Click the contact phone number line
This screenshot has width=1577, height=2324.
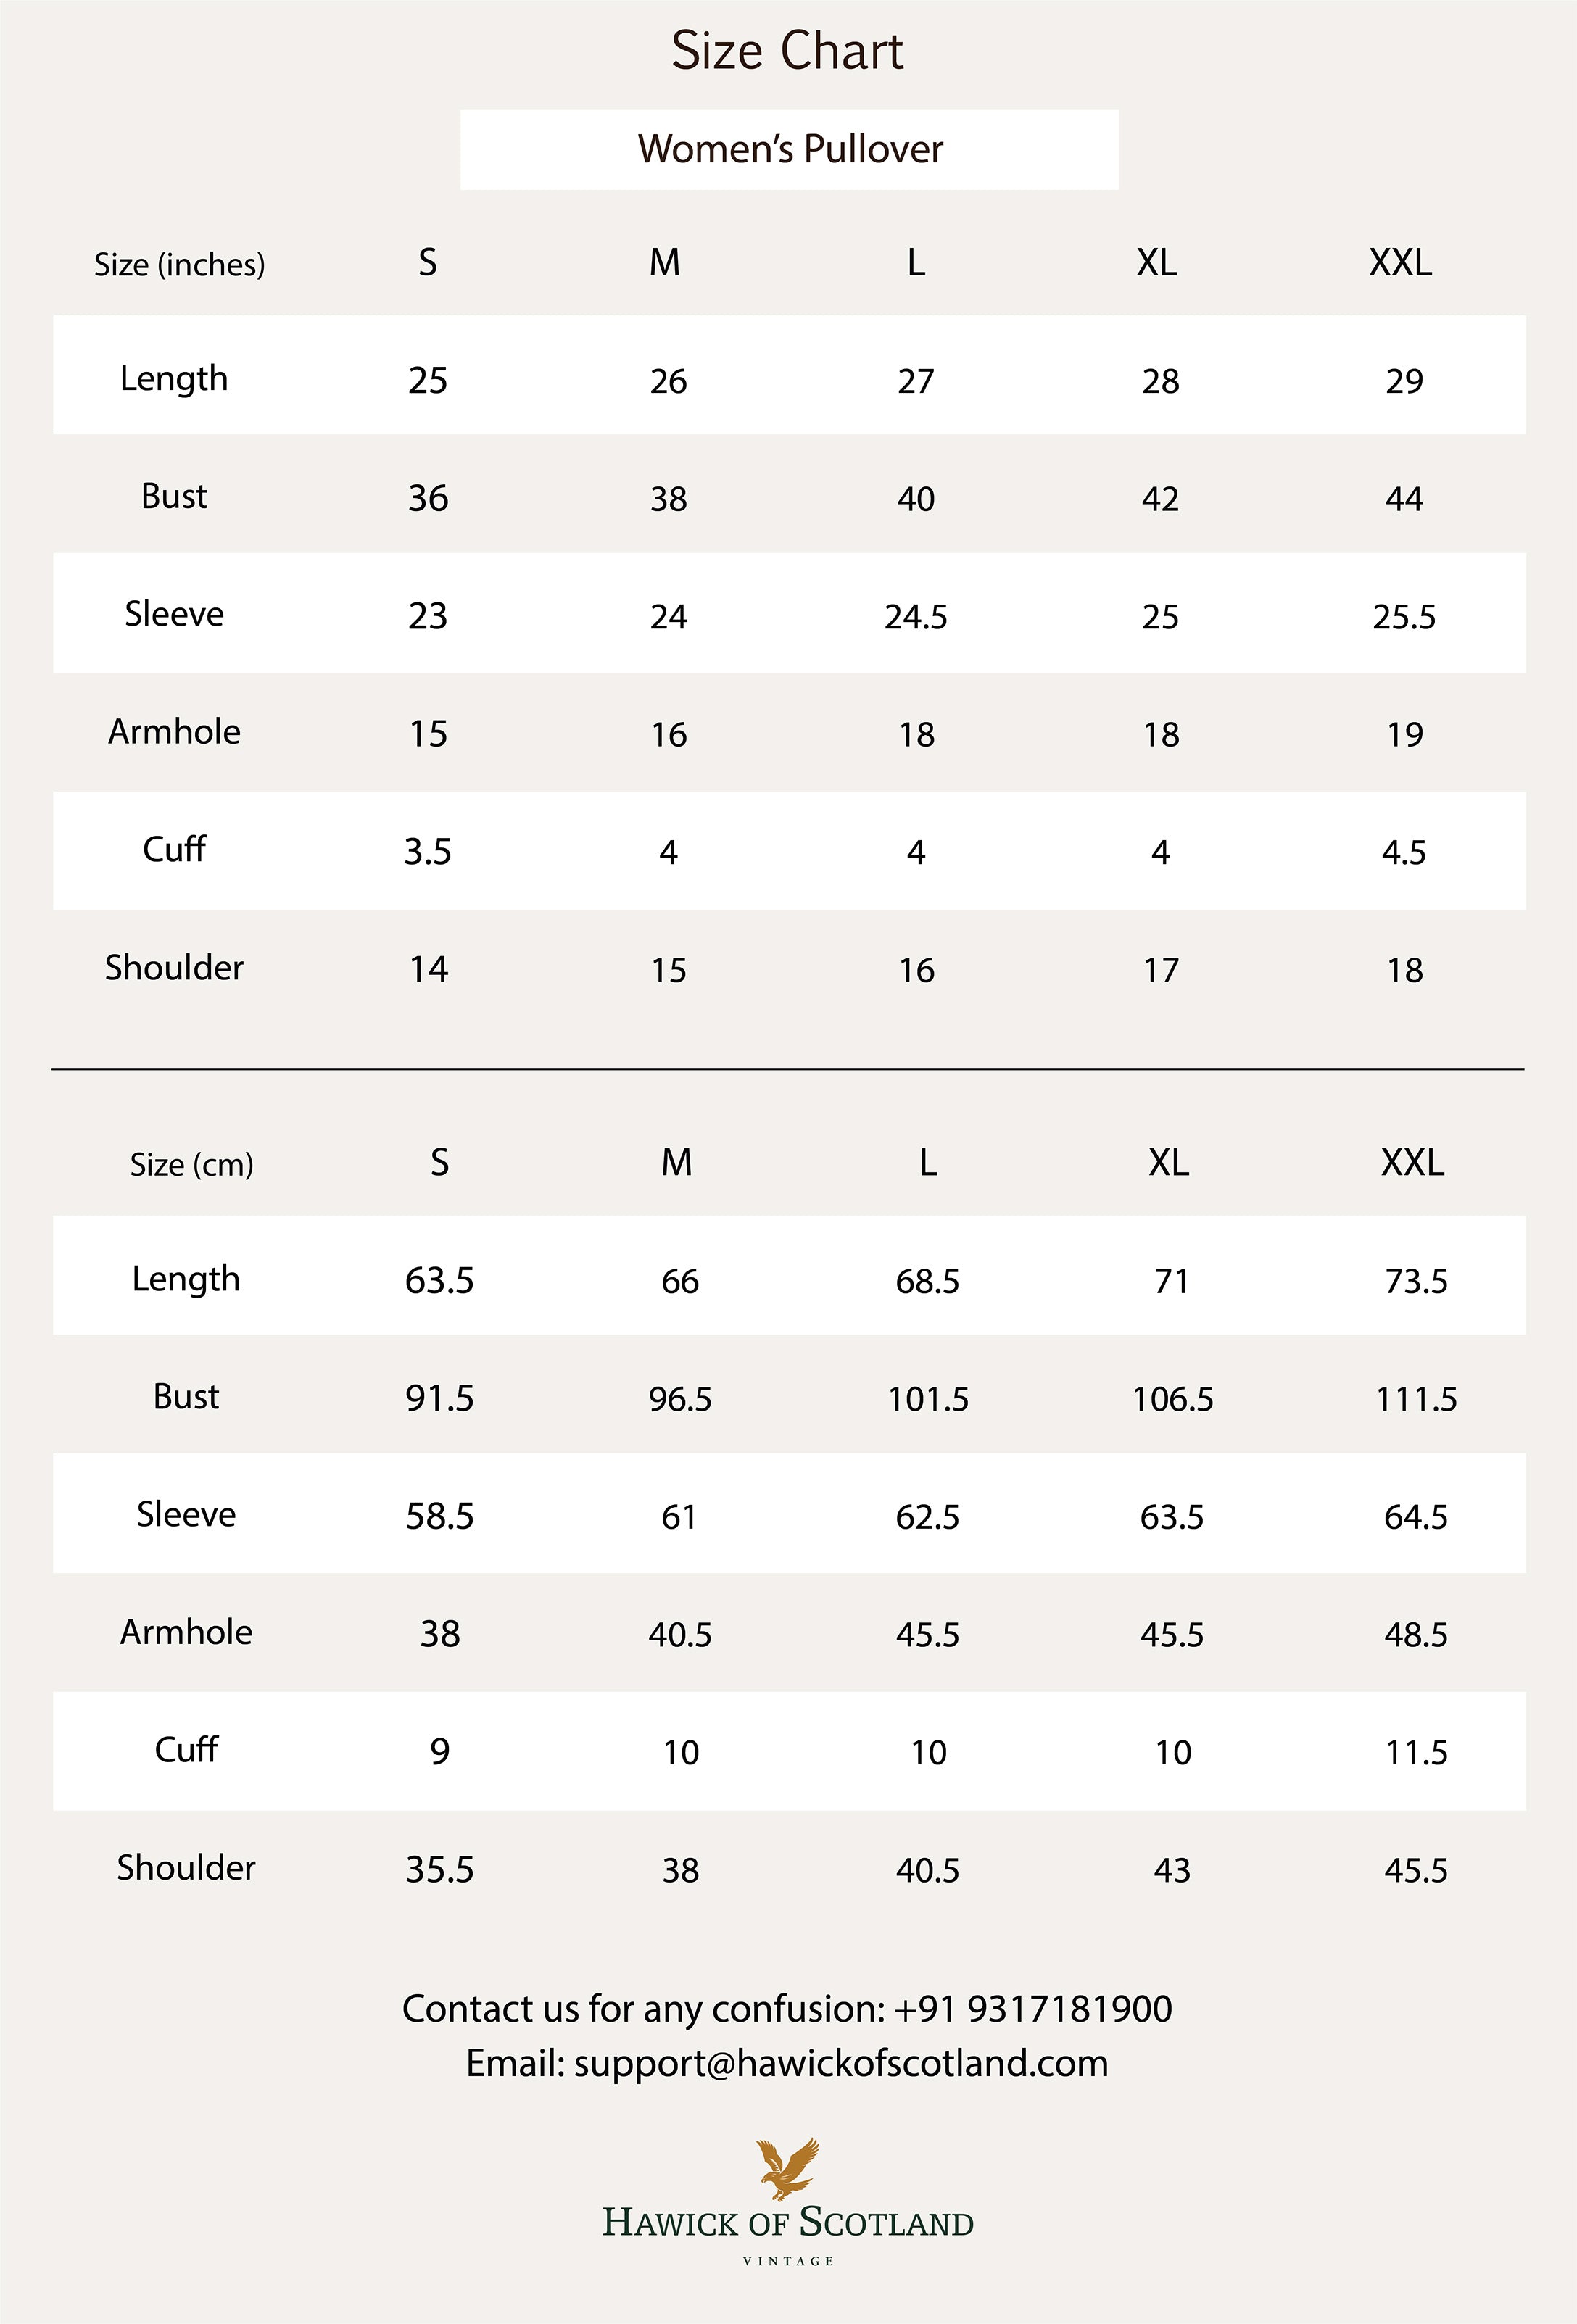coord(787,2008)
